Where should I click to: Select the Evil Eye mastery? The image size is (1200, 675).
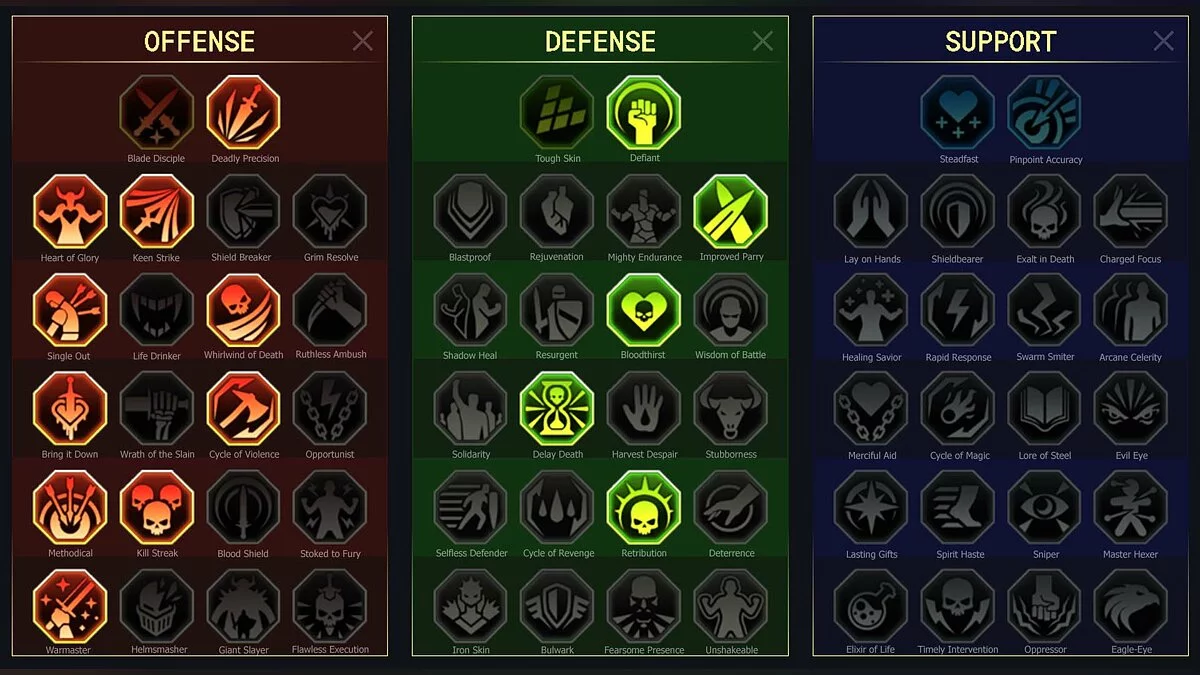[x=1131, y=409]
